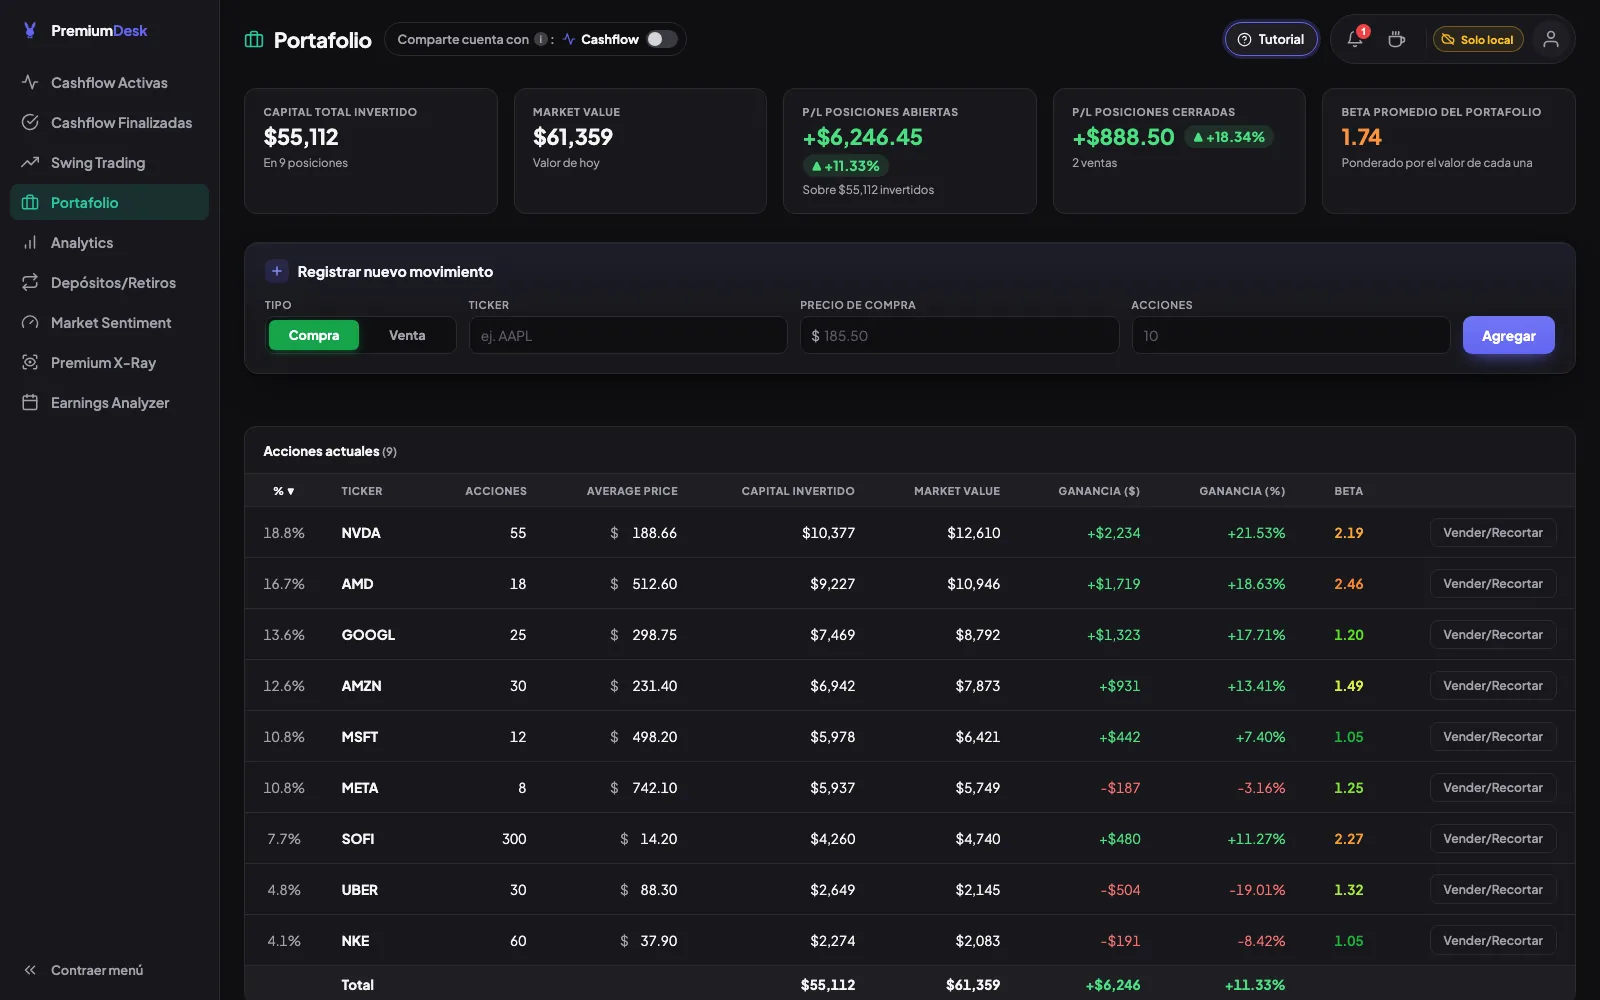Click the Solo local badge
Viewport: 1600px width, 1000px height.
tap(1478, 39)
